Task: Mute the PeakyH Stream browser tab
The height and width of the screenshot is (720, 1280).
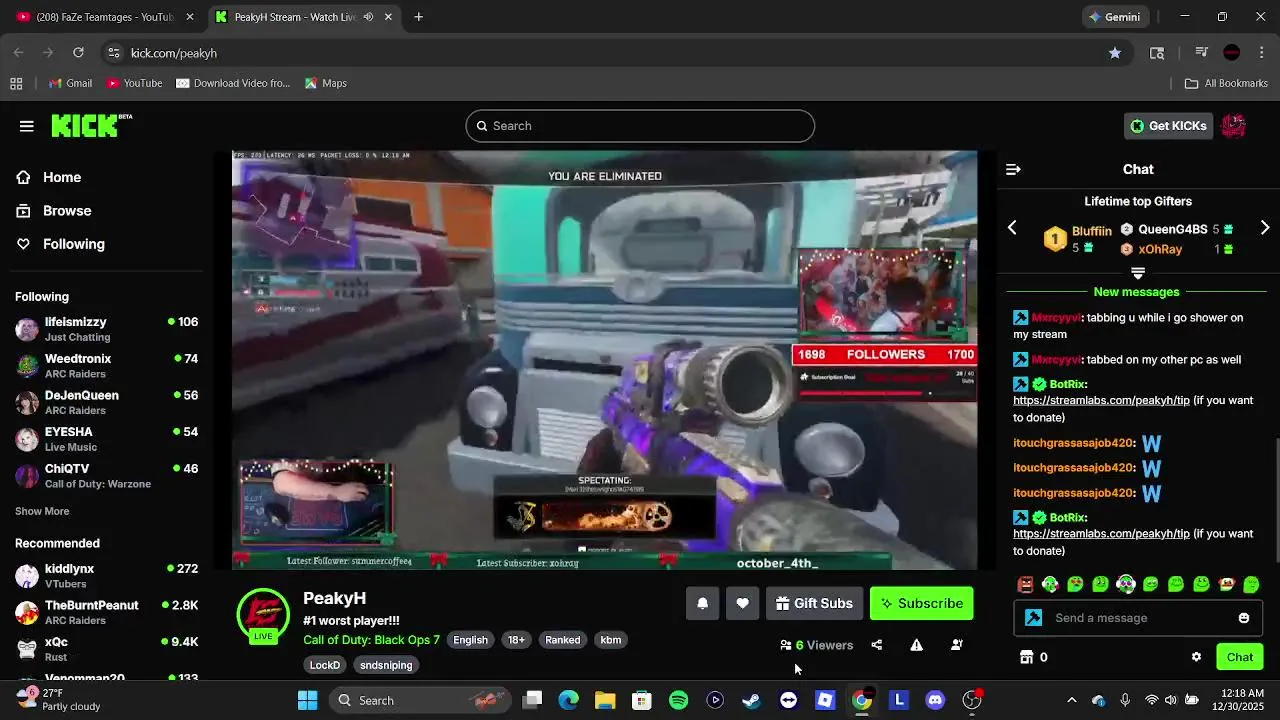Action: [368, 17]
